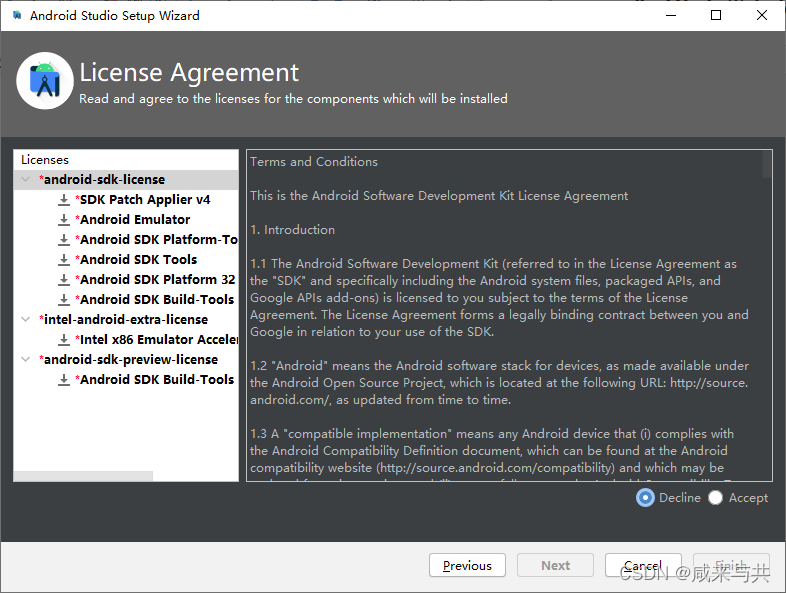Select Intel x86 Emulator Accelerator item

pyautogui.click(x=156, y=340)
